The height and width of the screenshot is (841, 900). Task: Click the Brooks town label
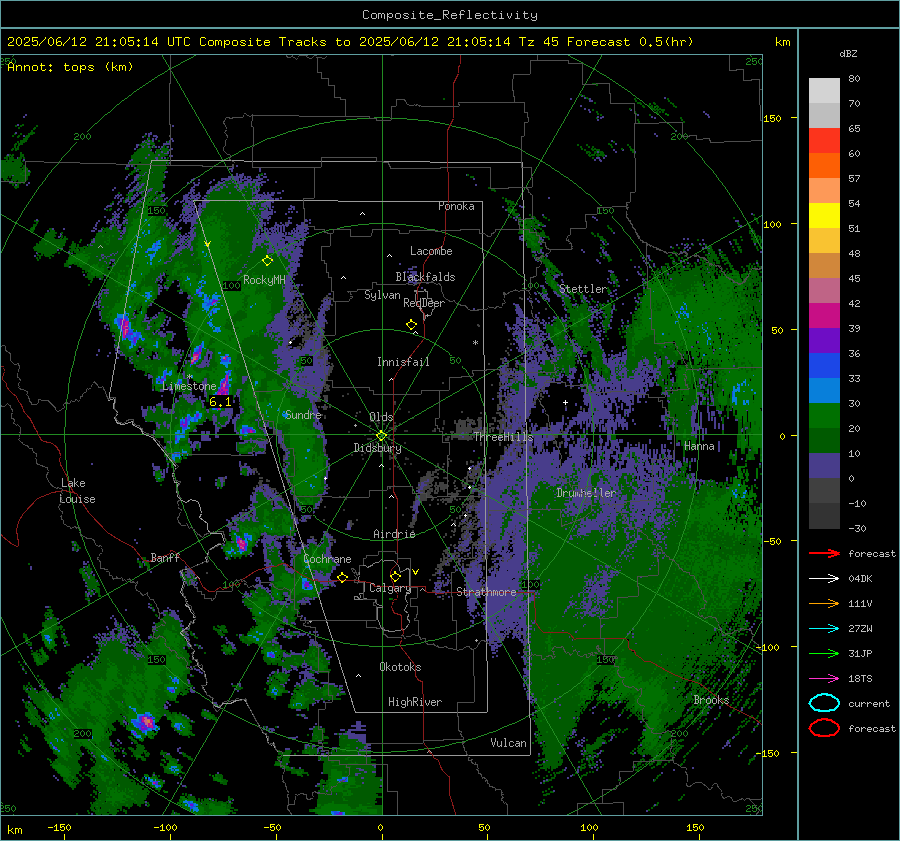coord(711,700)
